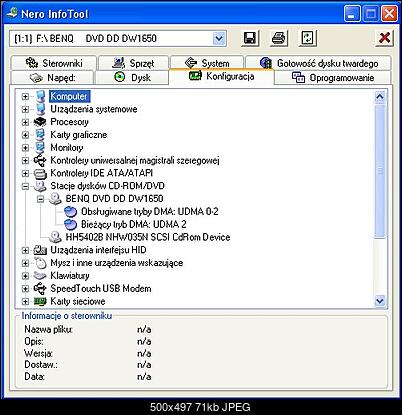Select the BENQ DVD DD DW1650 drive icon
This screenshot has height=415, width=402.
point(55,199)
